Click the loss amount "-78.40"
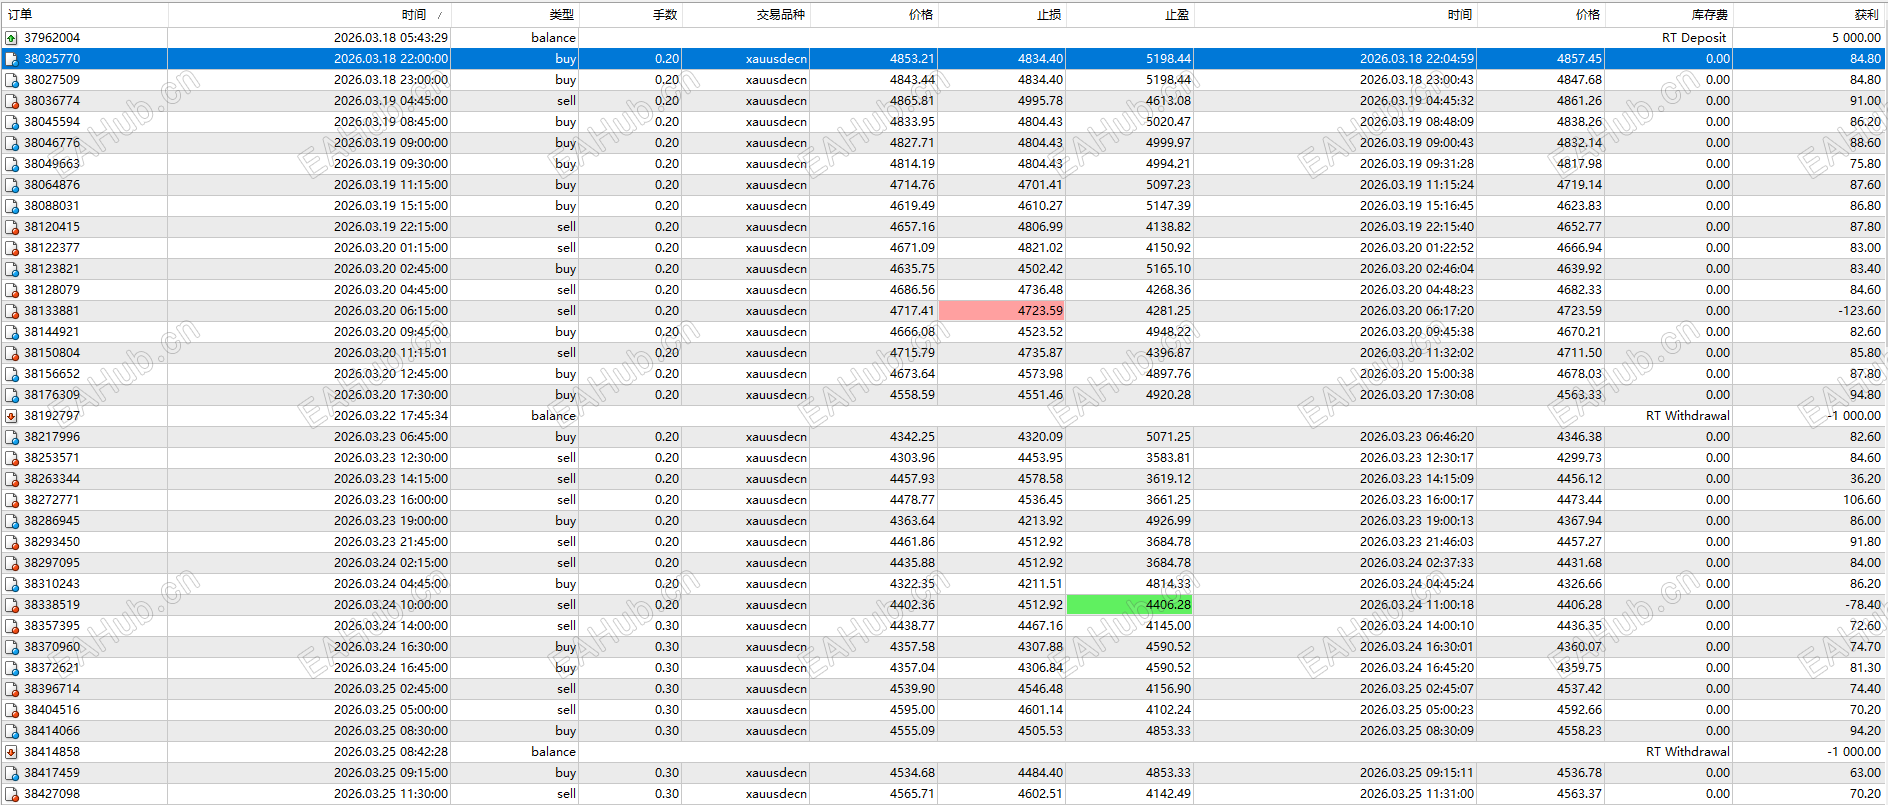This screenshot has height=805, width=1888. point(1862,605)
